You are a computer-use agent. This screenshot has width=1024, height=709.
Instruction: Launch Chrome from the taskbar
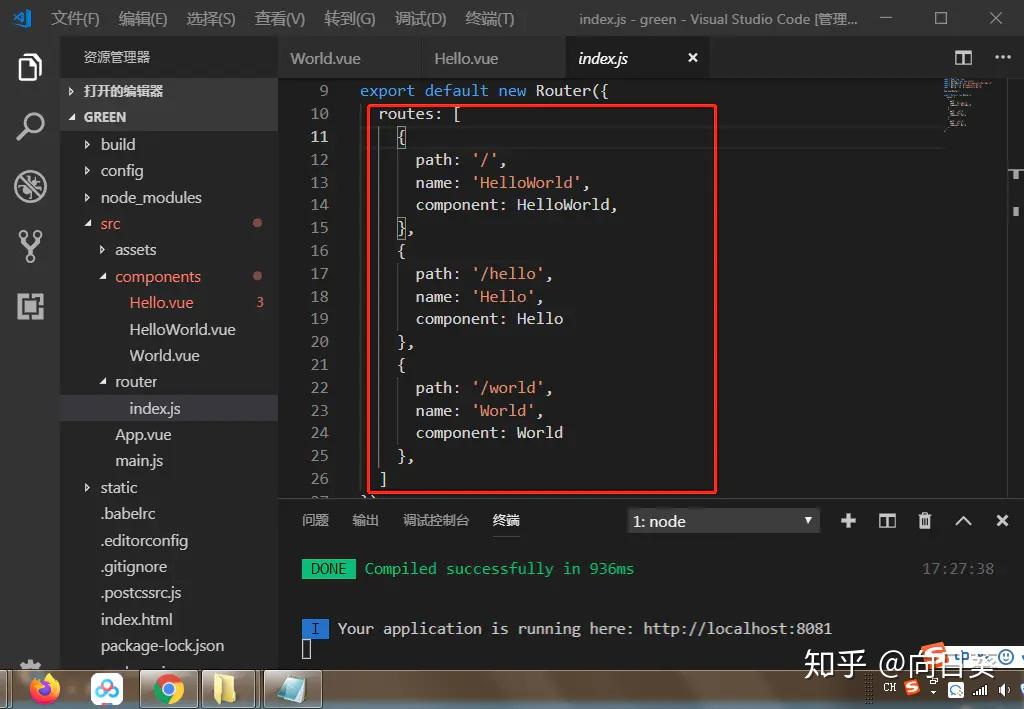coord(168,689)
